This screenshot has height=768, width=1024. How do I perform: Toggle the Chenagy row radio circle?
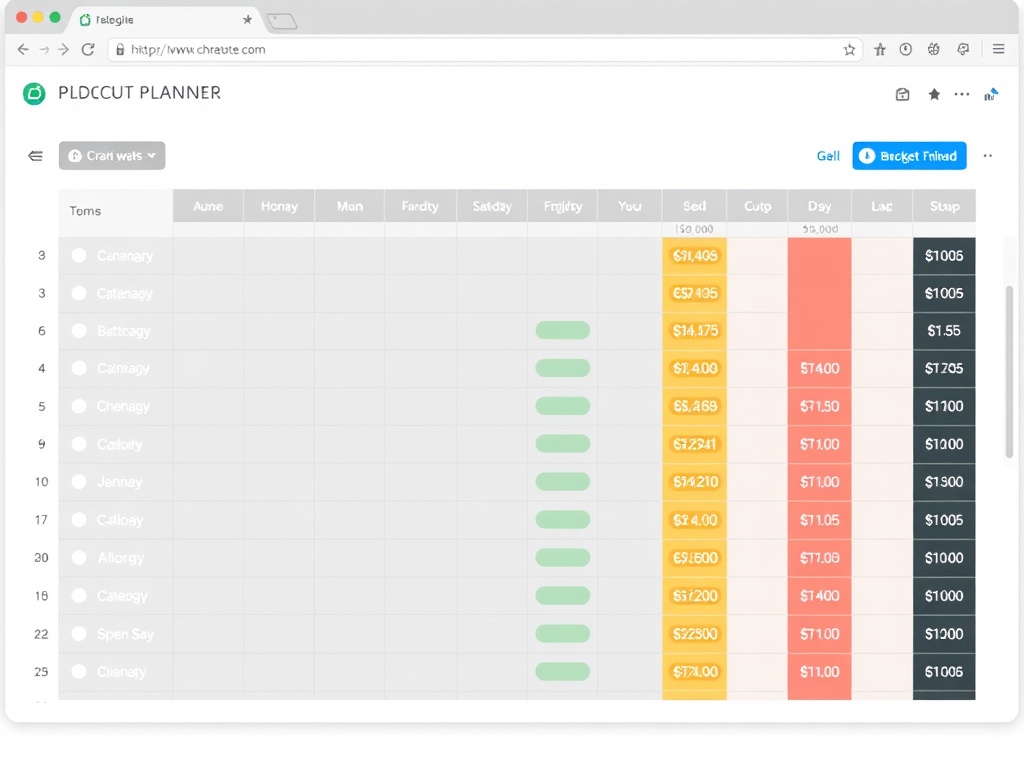point(79,406)
